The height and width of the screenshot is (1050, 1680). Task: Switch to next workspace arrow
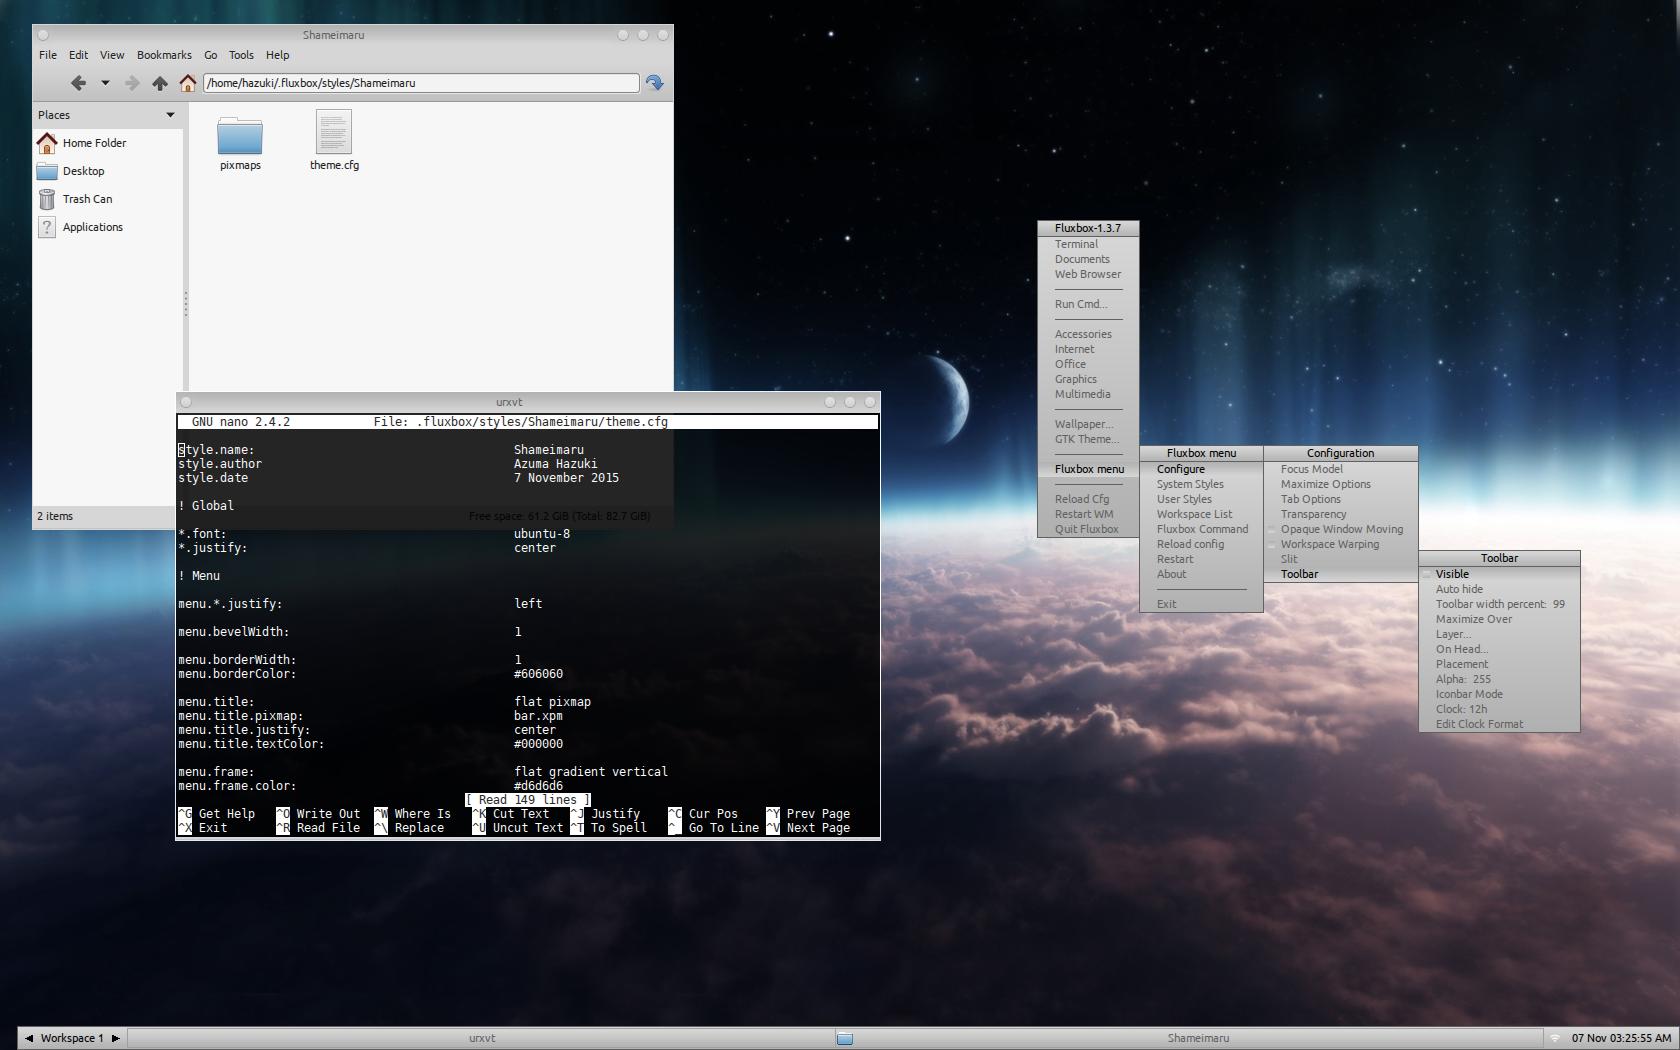tap(116, 1038)
